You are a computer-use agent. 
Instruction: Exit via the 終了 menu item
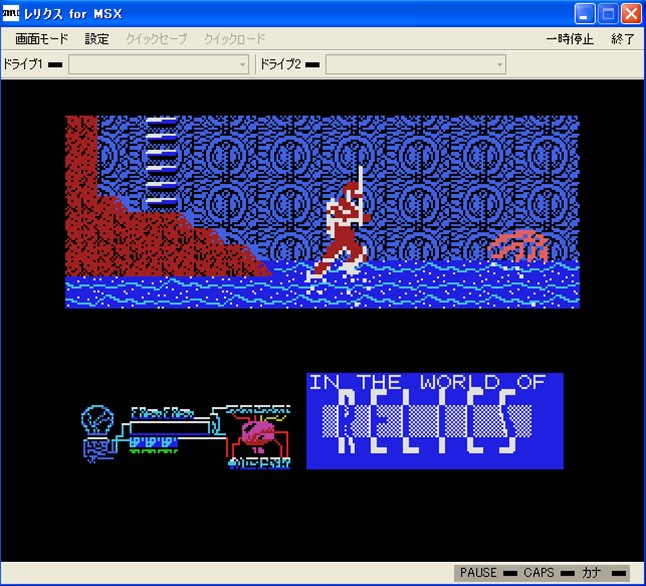[x=623, y=39]
